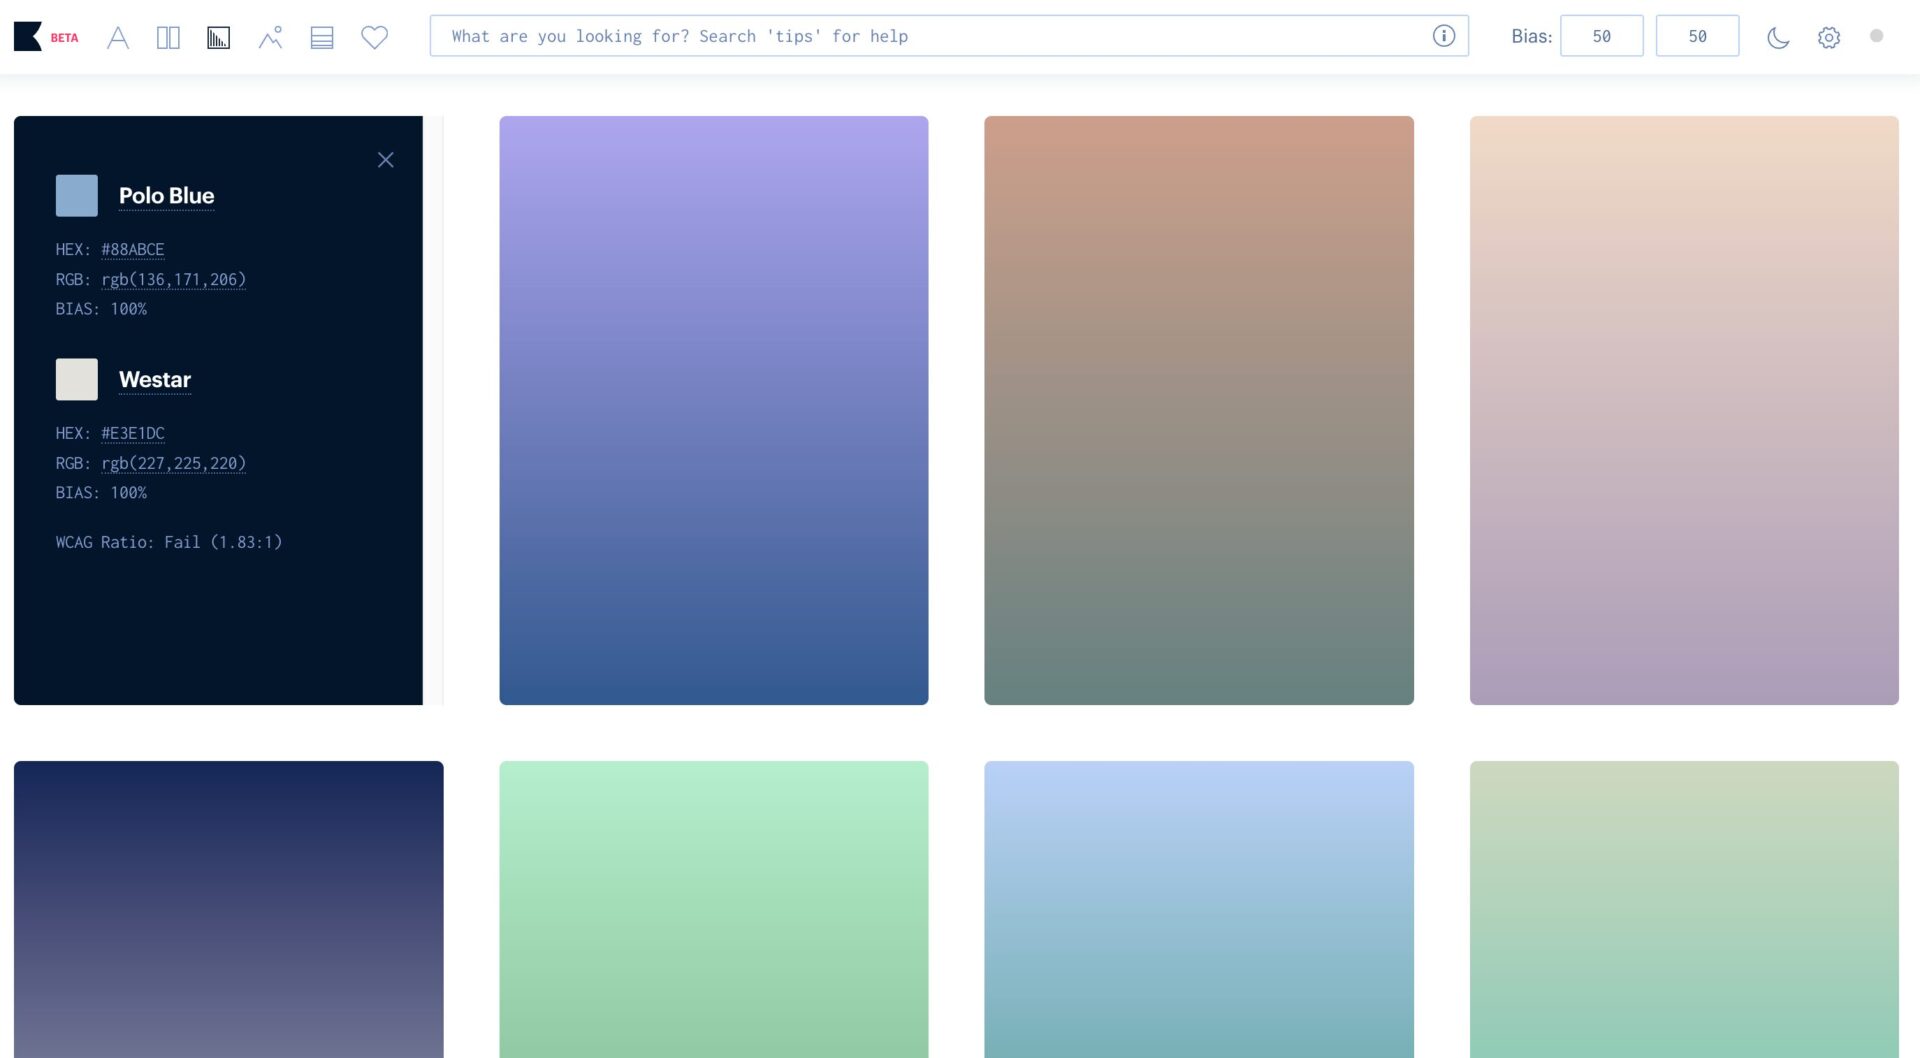Screen dimensions: 1920x1058
Task: Toggle dark mode moon icon
Action: coord(1777,38)
